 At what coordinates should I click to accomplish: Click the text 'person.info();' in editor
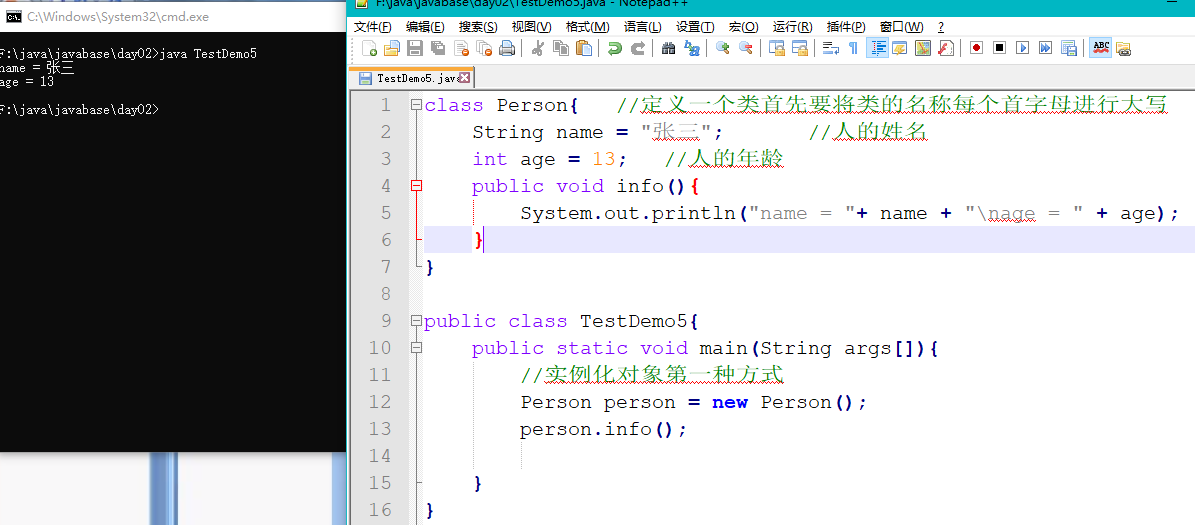coord(604,429)
